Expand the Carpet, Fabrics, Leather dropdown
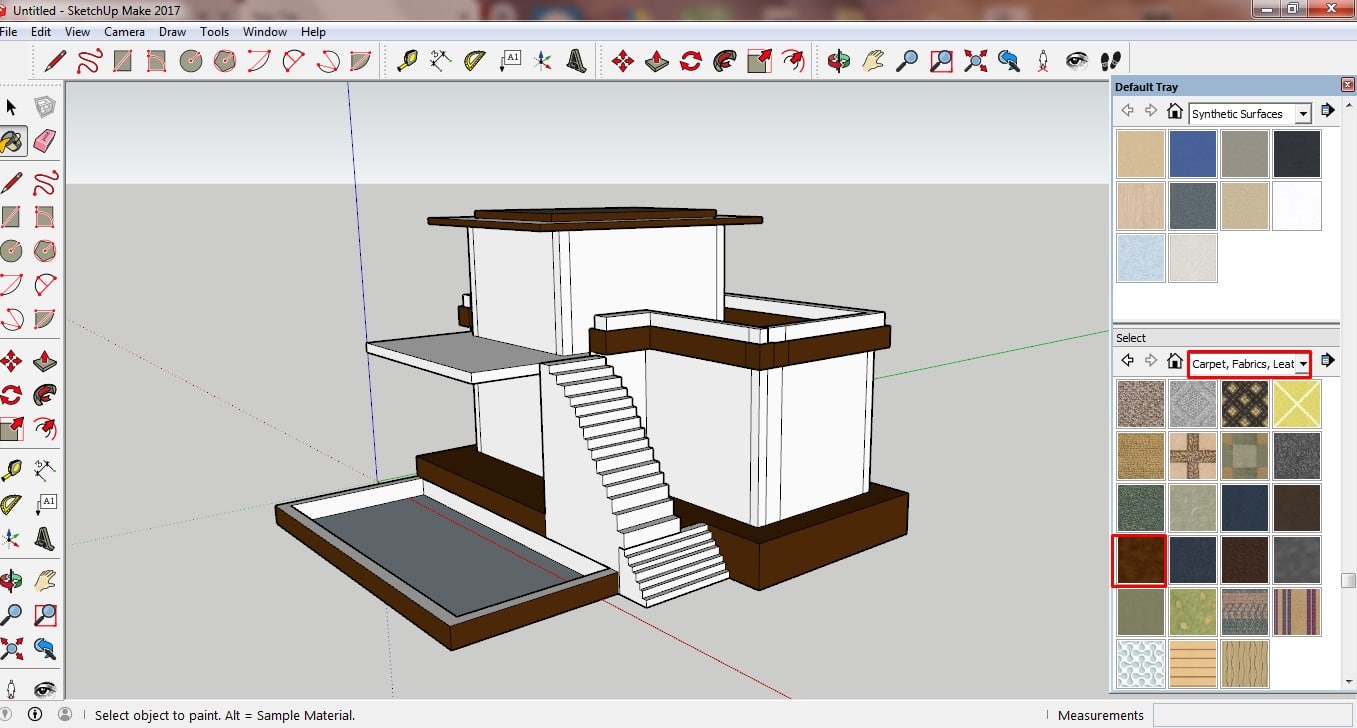 click(x=1302, y=364)
